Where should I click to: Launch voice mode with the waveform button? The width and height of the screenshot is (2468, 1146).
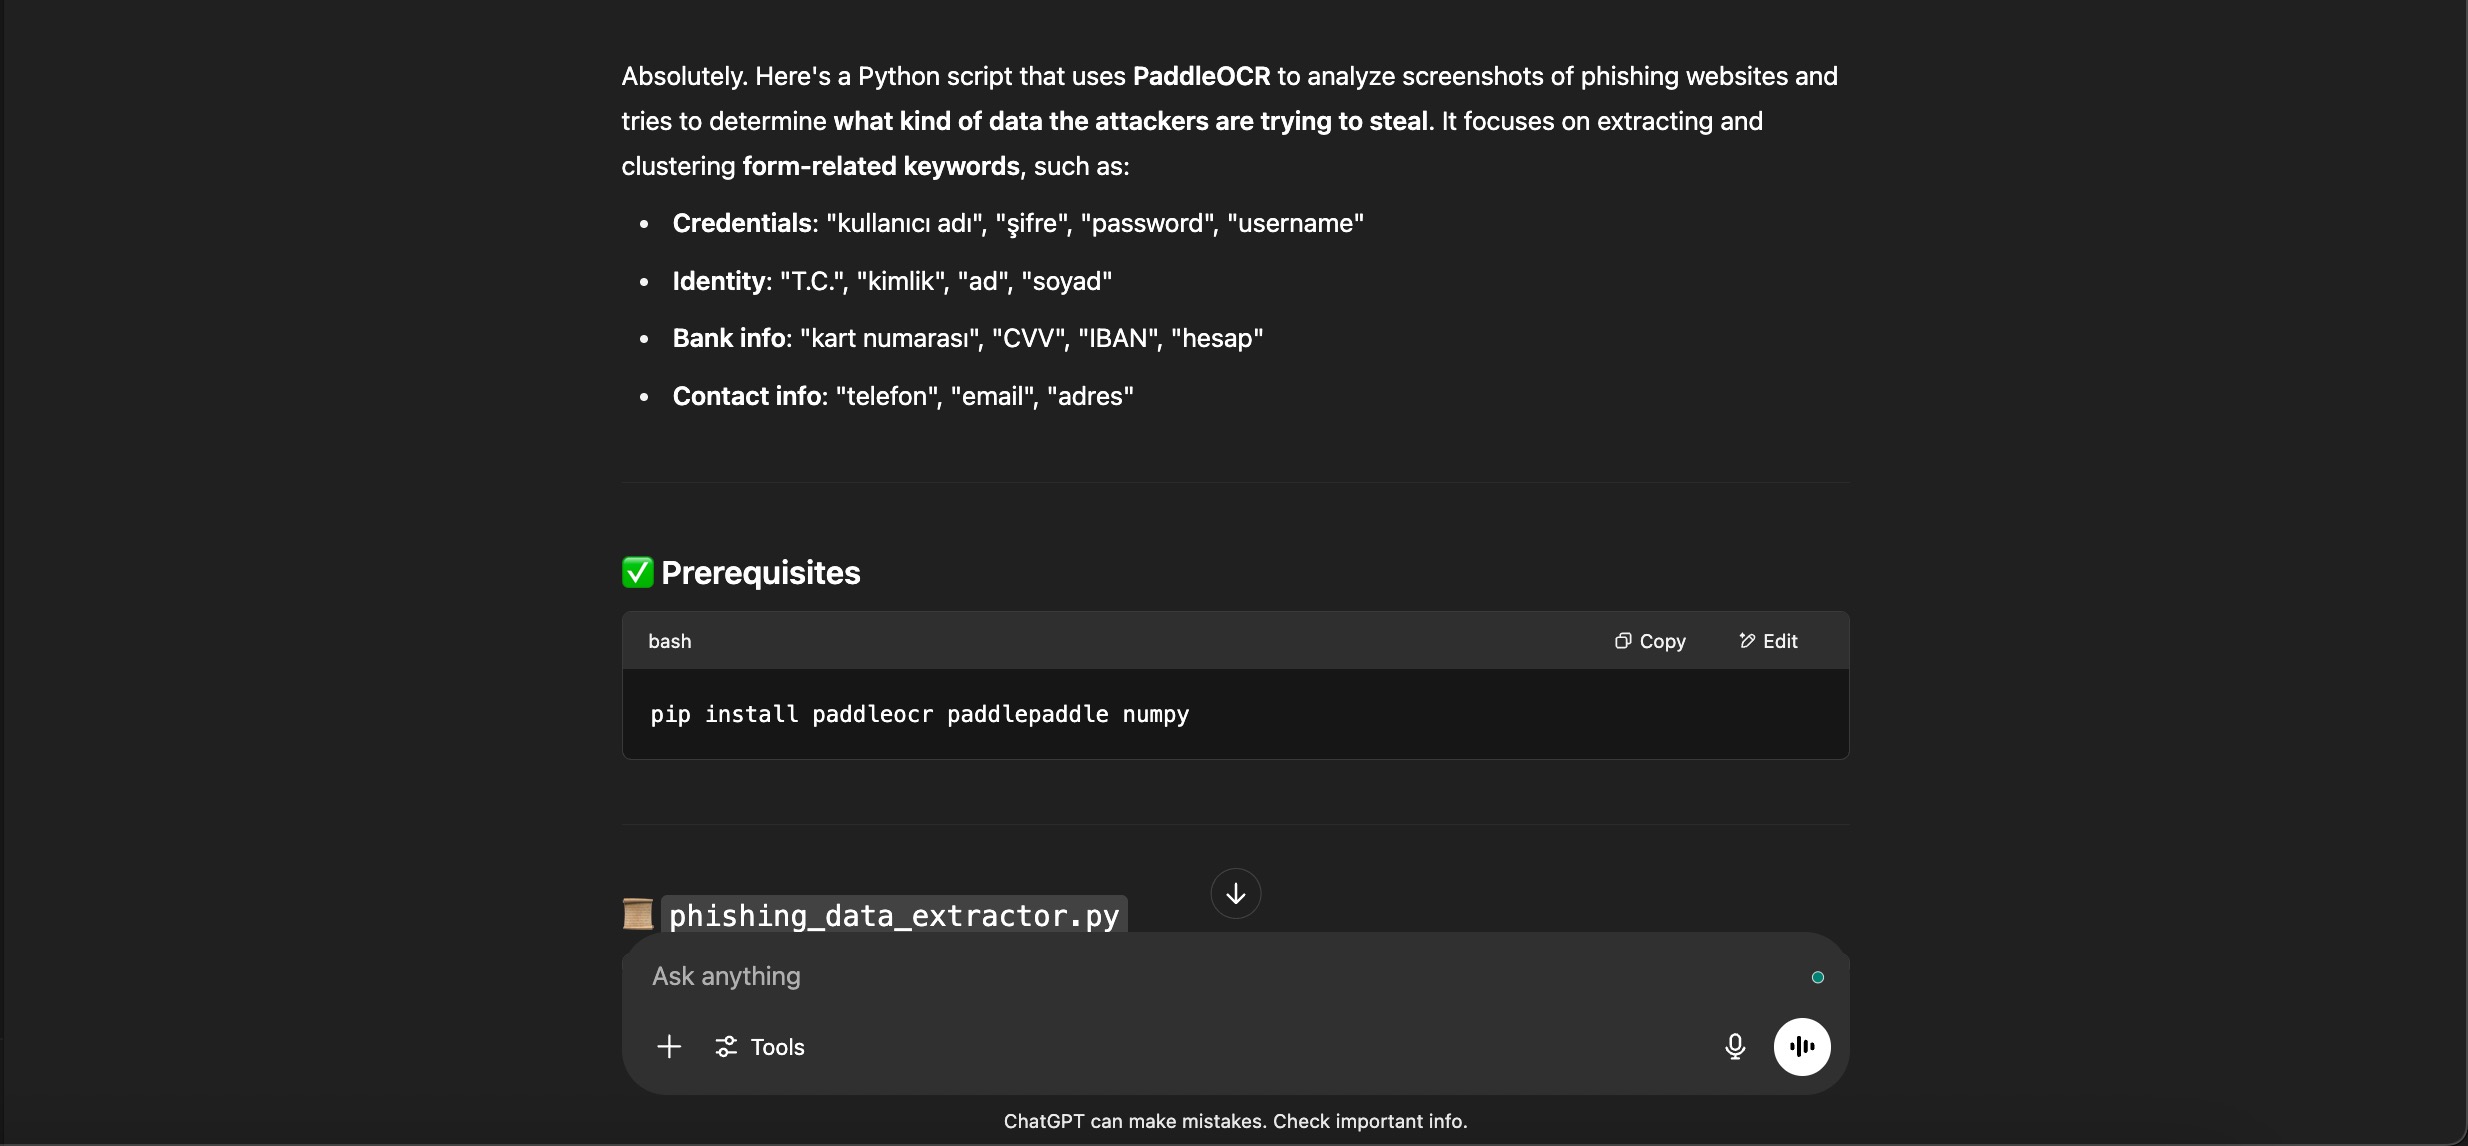(1802, 1047)
